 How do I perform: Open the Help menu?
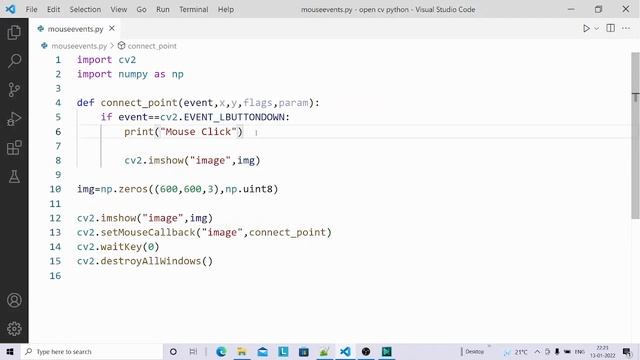tap(226, 9)
